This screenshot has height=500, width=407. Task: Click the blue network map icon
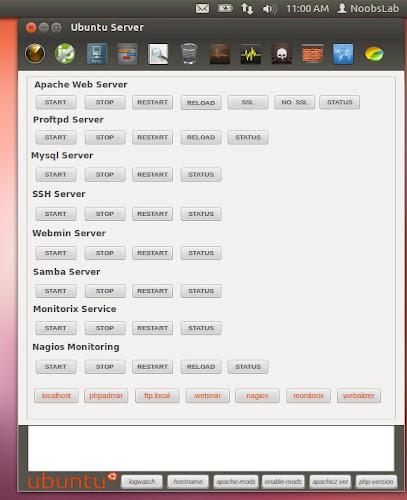pos(343,54)
